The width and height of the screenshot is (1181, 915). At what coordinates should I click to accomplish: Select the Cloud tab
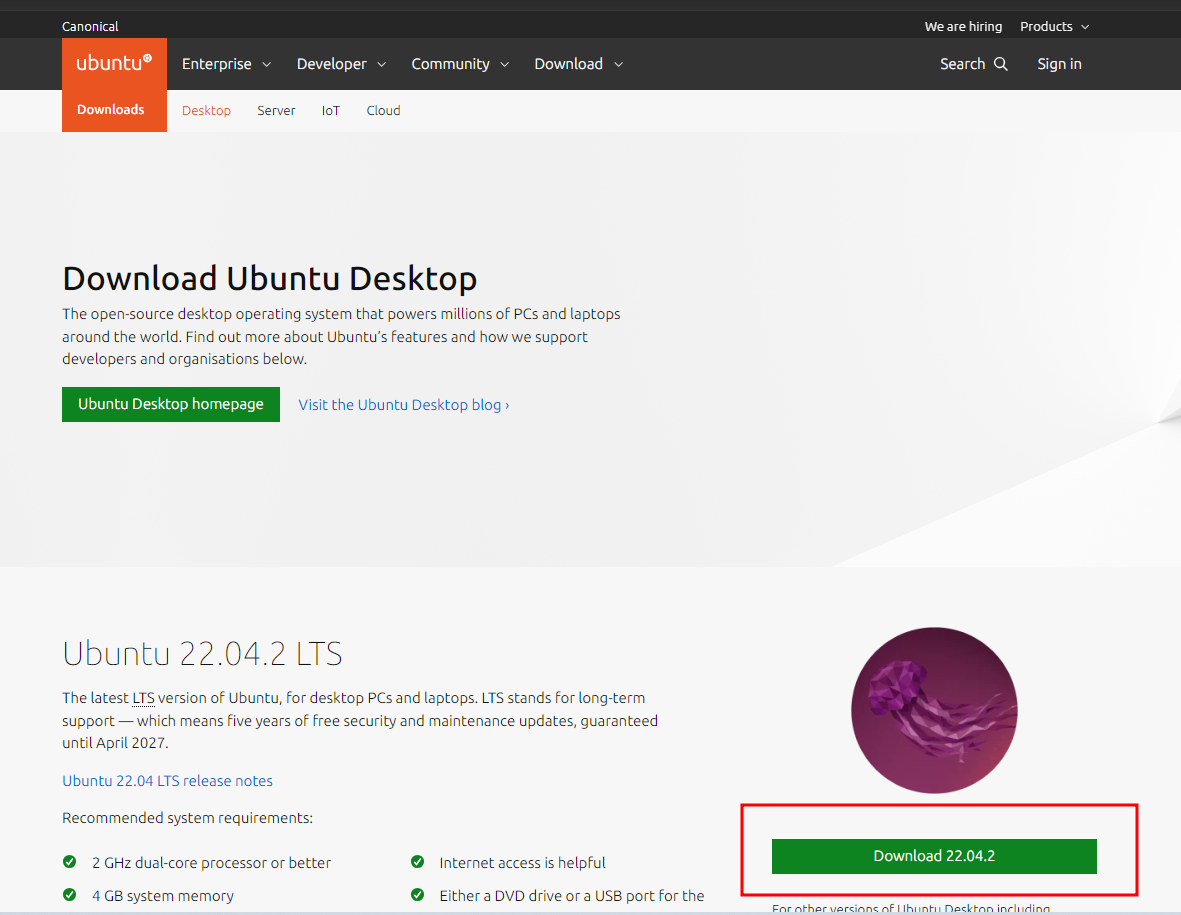[383, 111]
